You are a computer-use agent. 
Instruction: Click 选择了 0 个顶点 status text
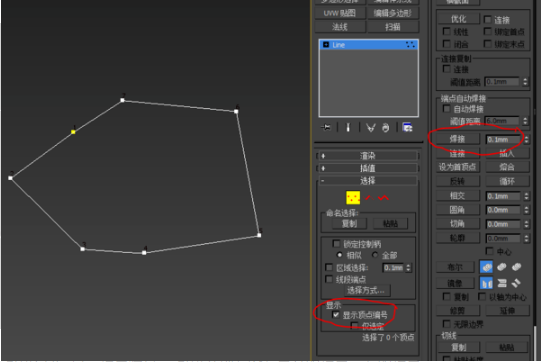tap(388, 337)
